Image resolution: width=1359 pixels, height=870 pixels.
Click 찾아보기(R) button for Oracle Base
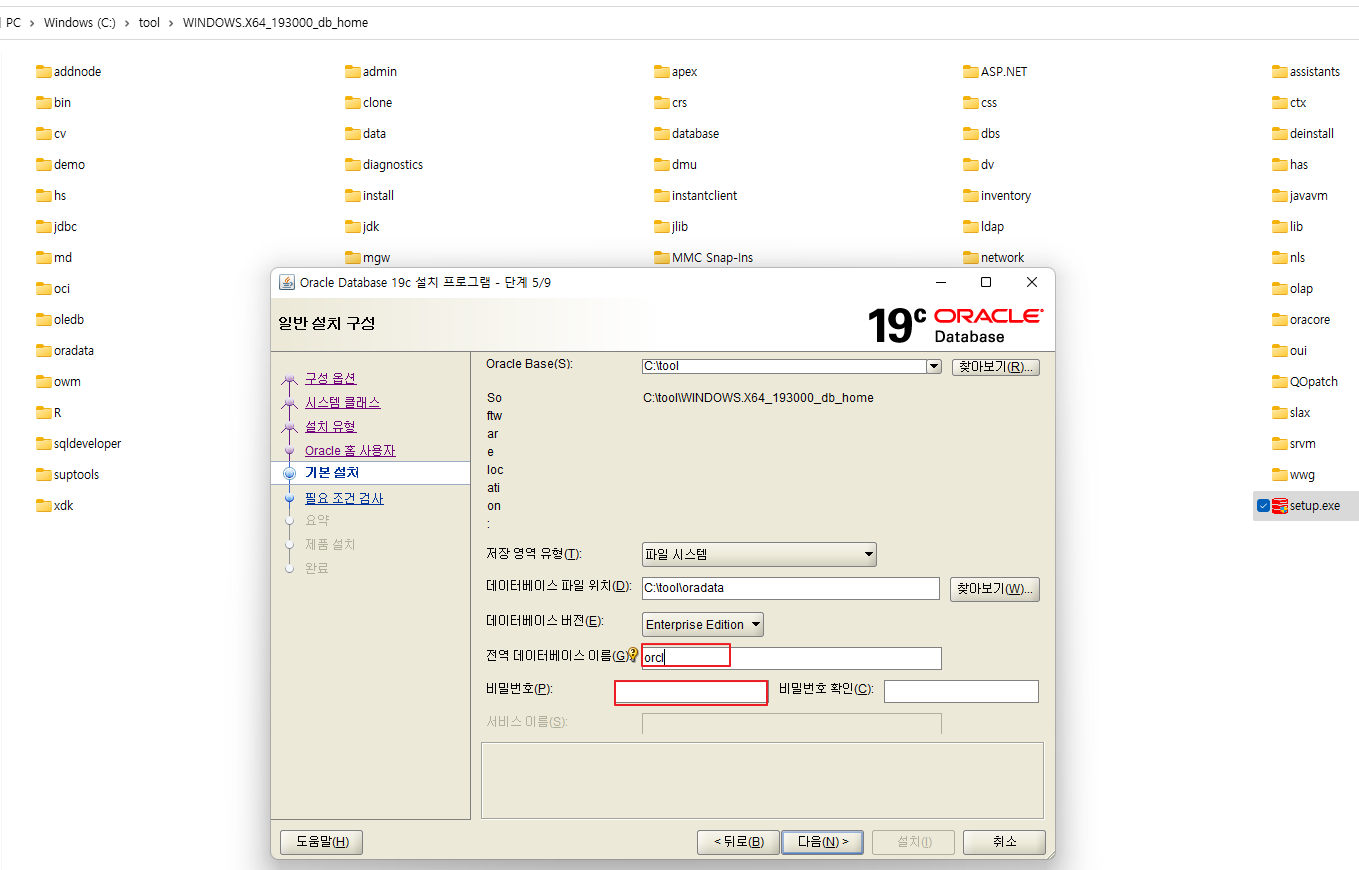click(x=996, y=367)
